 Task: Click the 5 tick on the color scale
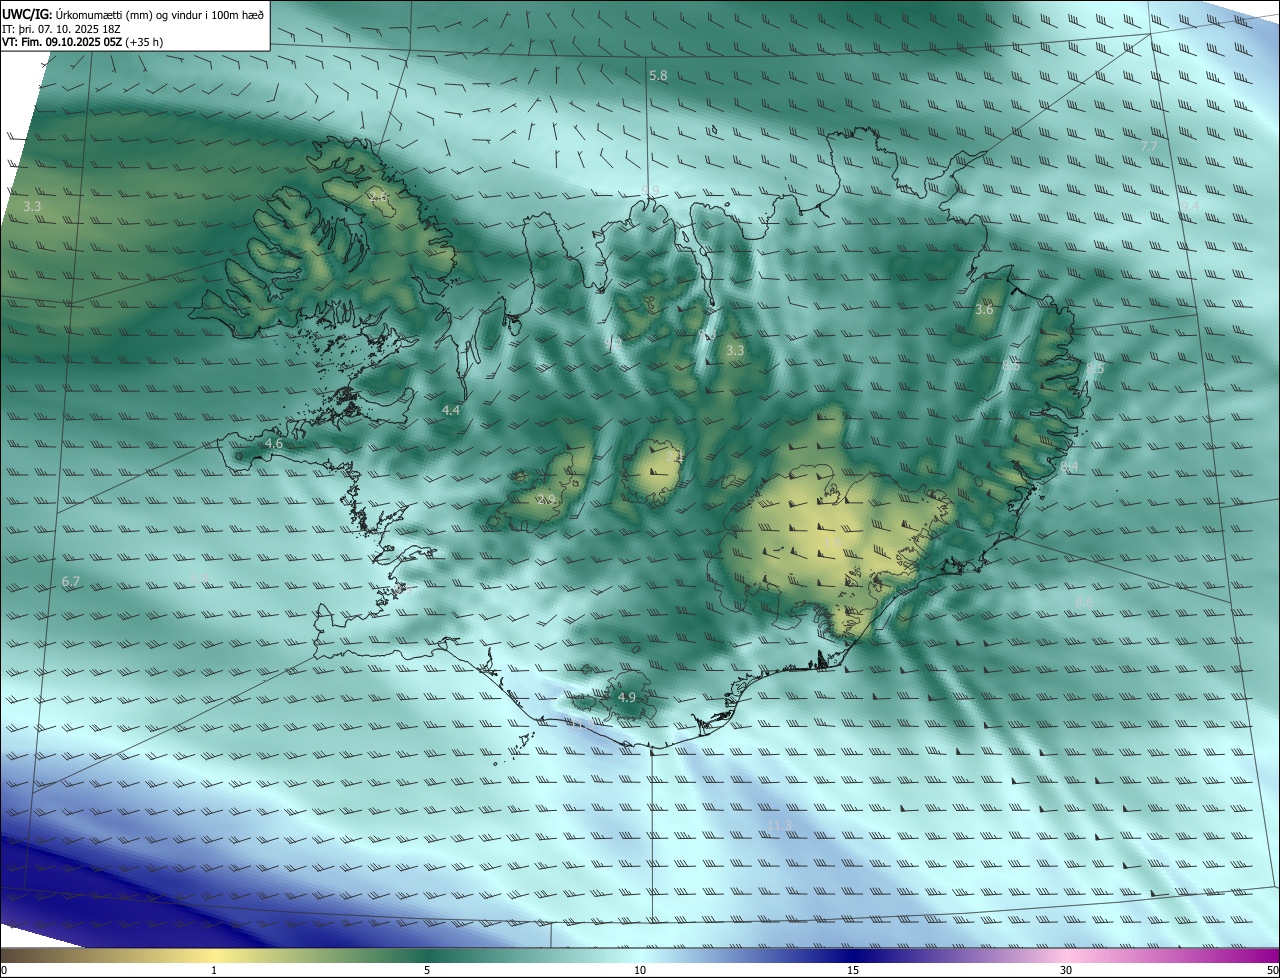click(427, 970)
